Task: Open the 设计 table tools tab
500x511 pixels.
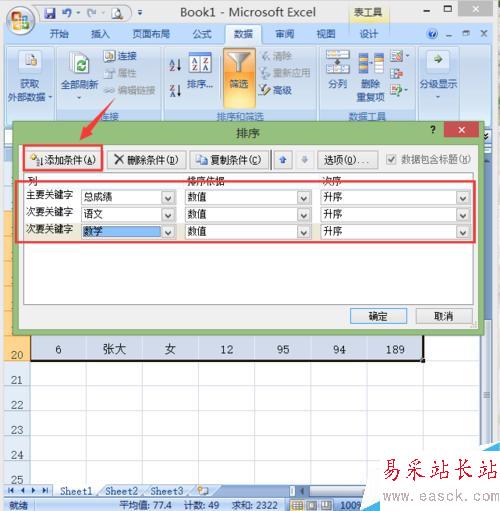Action: pos(368,34)
